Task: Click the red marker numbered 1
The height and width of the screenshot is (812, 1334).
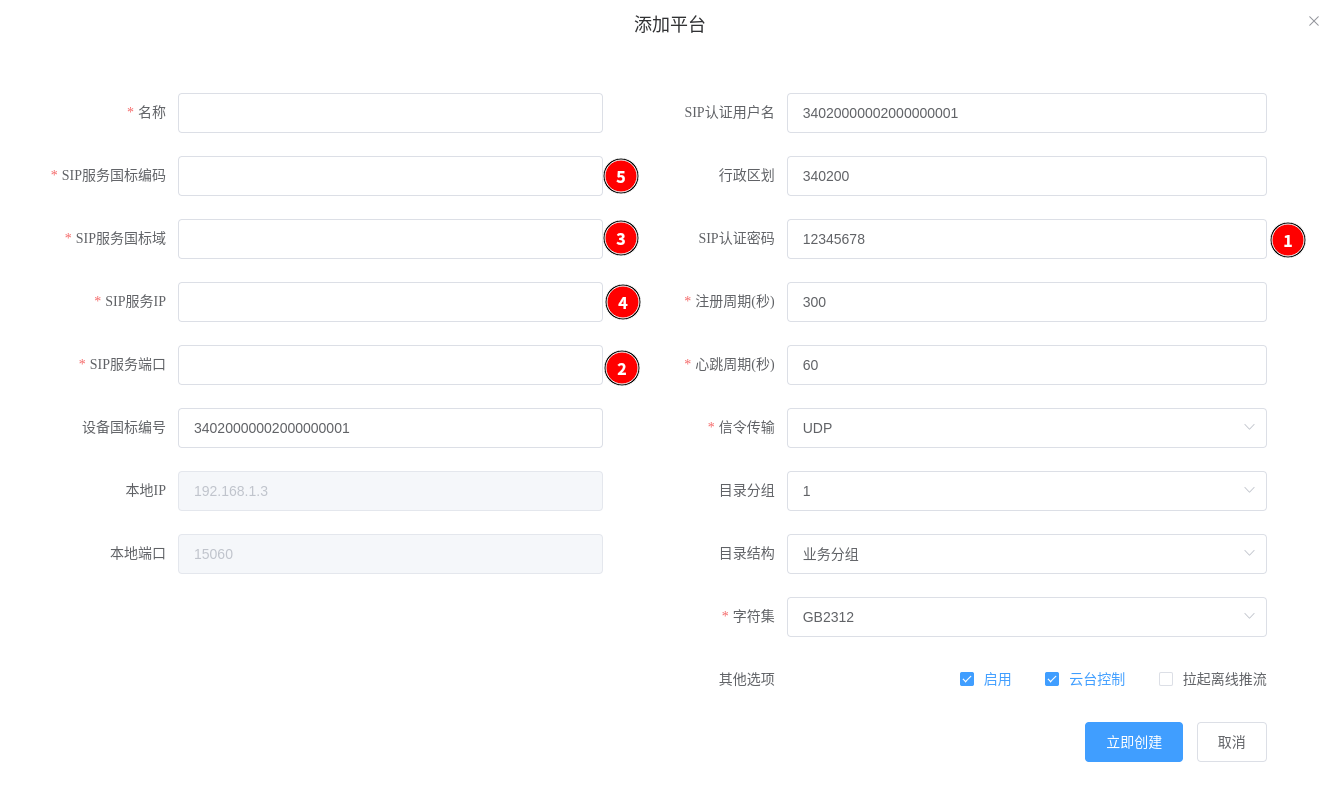Action: [x=1287, y=240]
